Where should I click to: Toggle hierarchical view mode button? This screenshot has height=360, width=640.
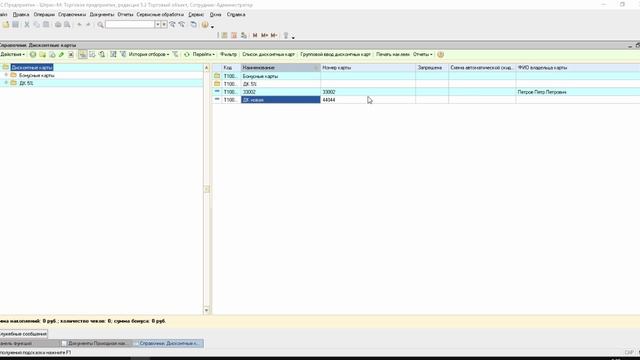82,54
